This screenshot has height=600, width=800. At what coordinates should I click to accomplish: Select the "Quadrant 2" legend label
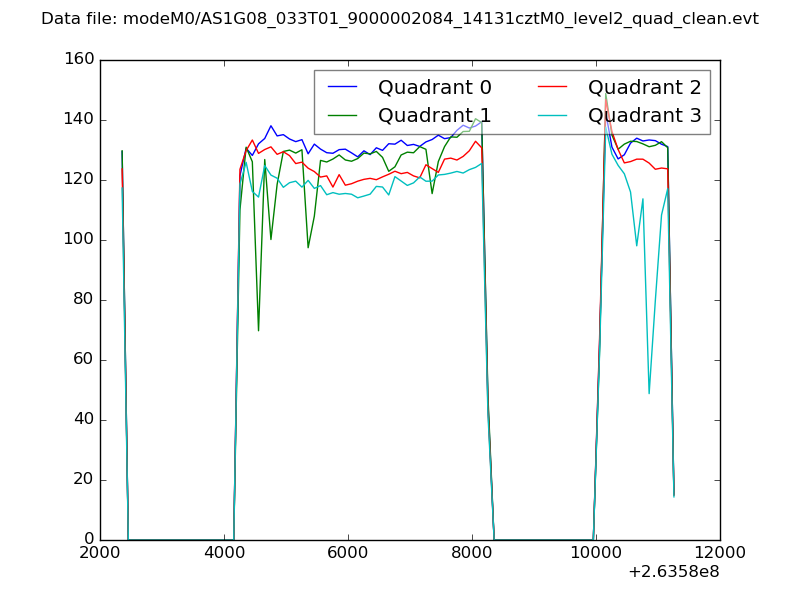(x=644, y=88)
